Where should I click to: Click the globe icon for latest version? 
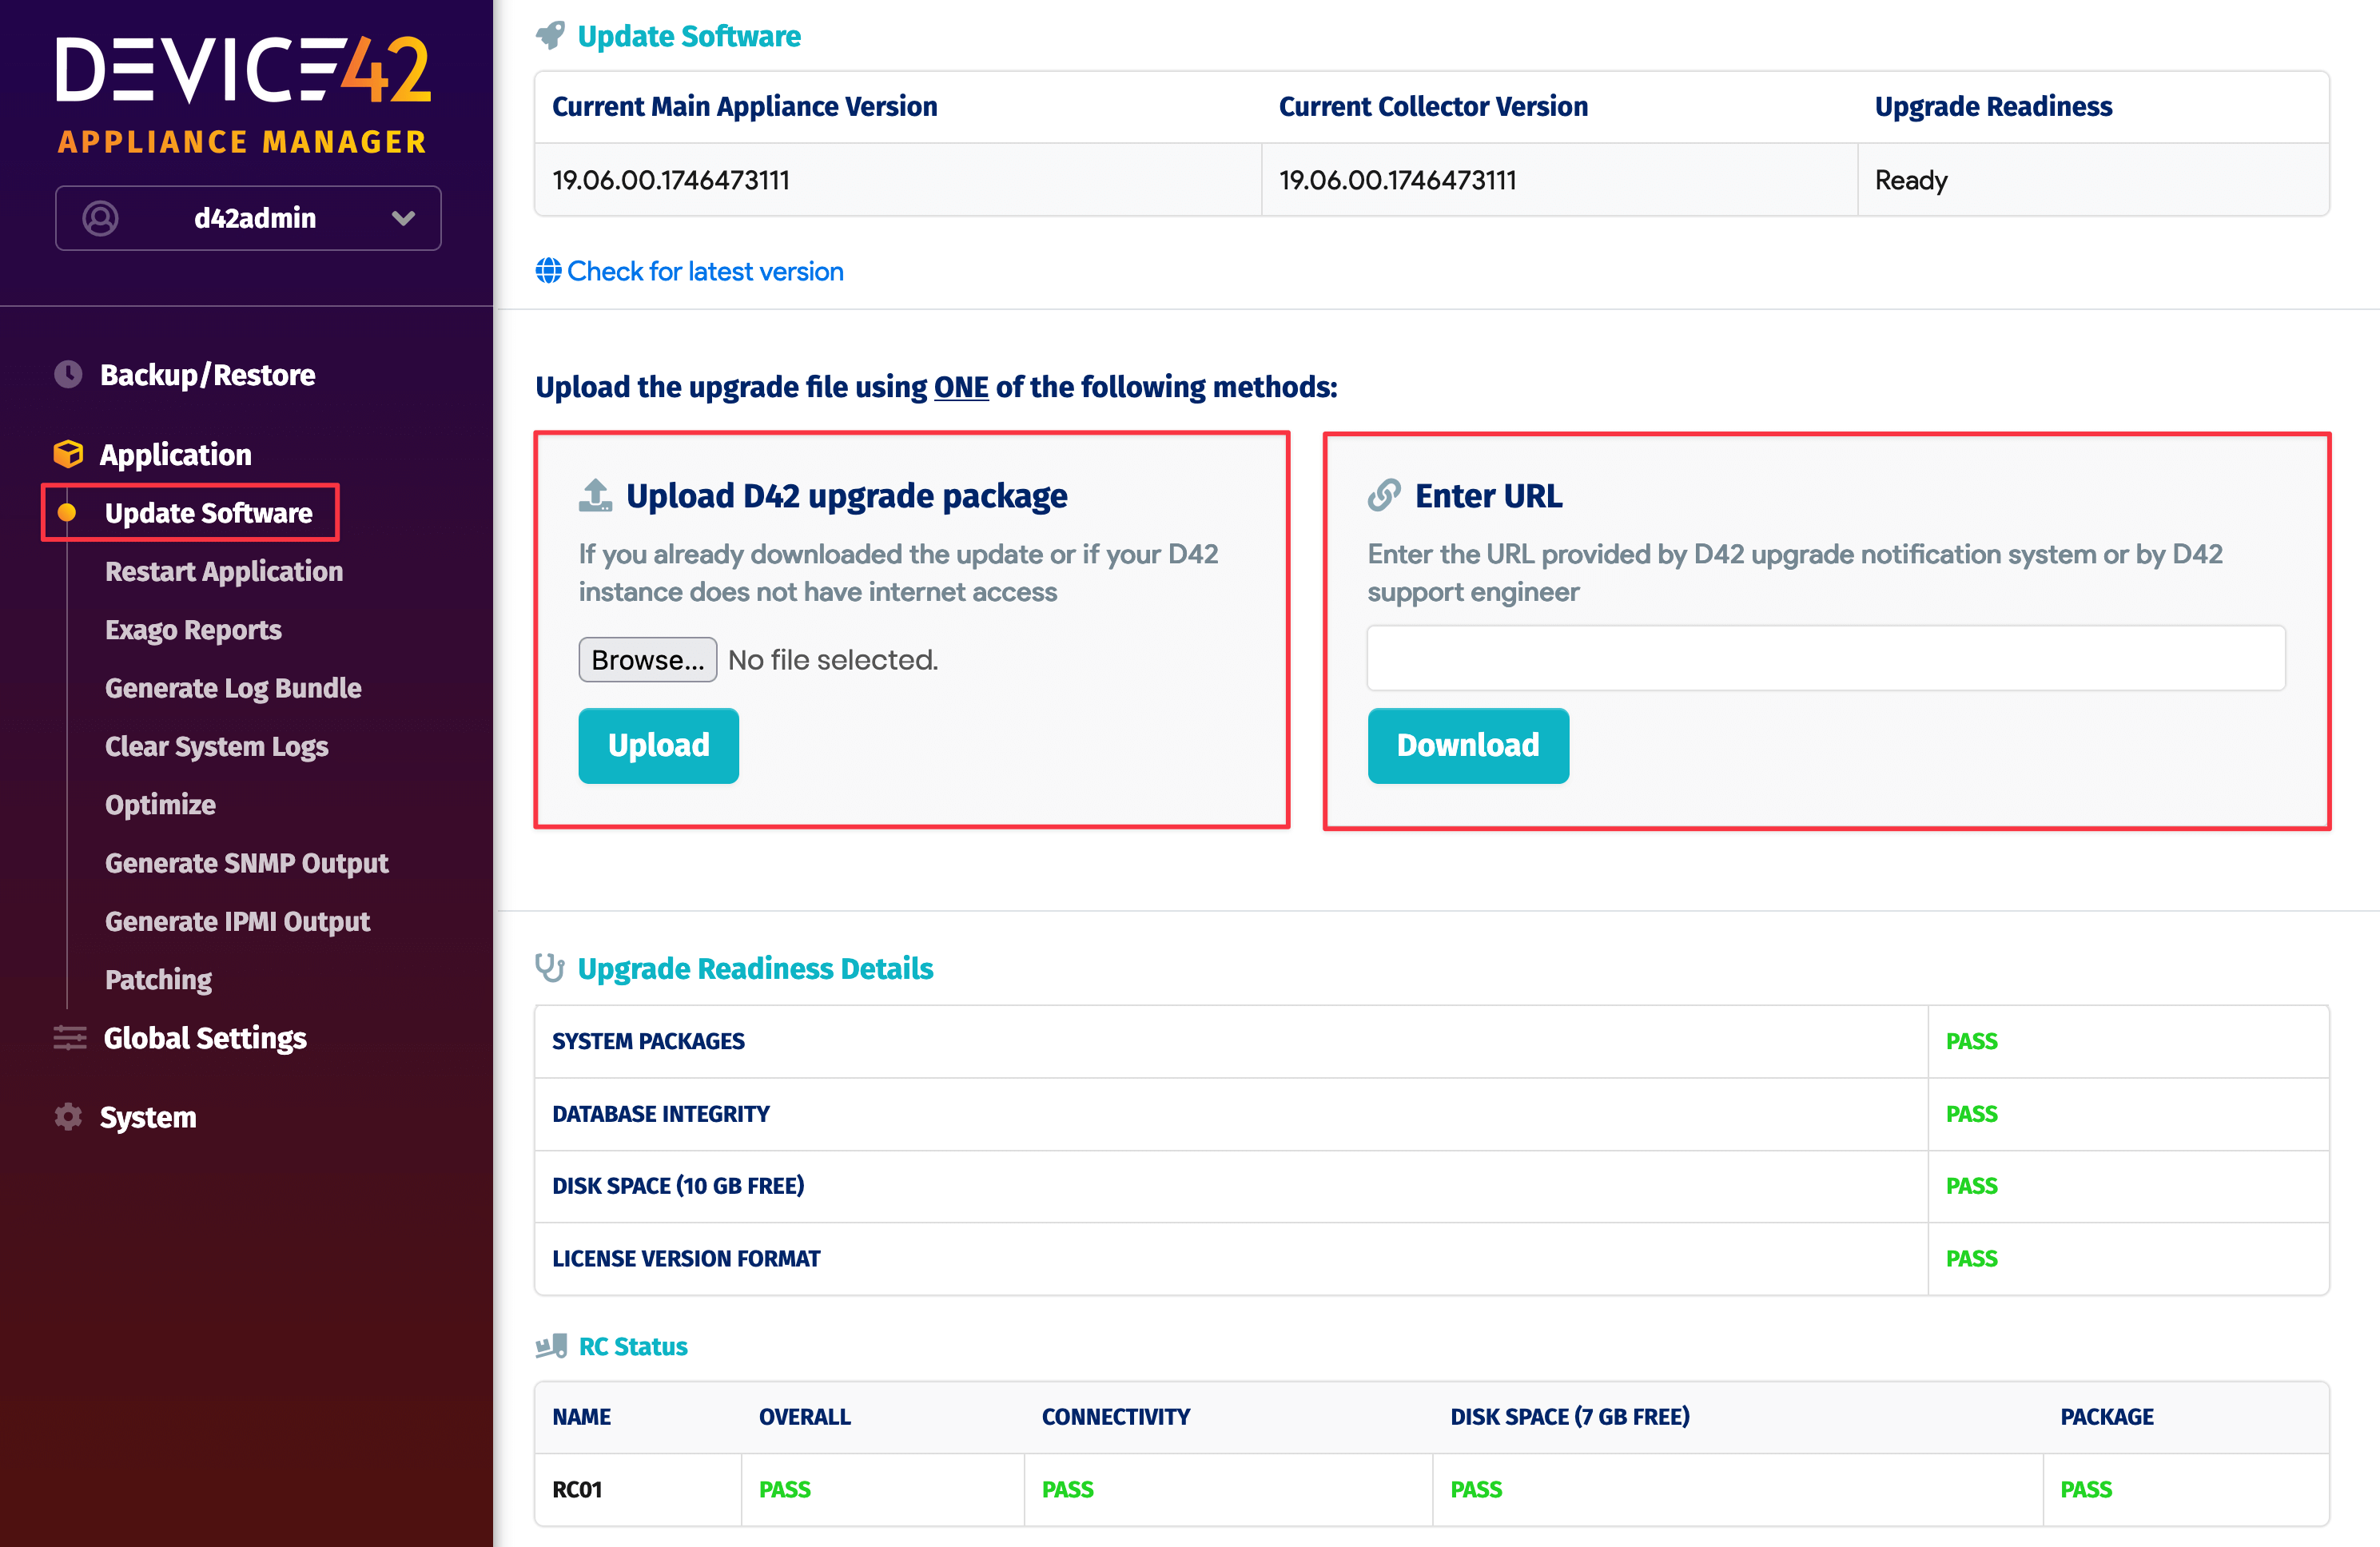pyautogui.click(x=548, y=271)
